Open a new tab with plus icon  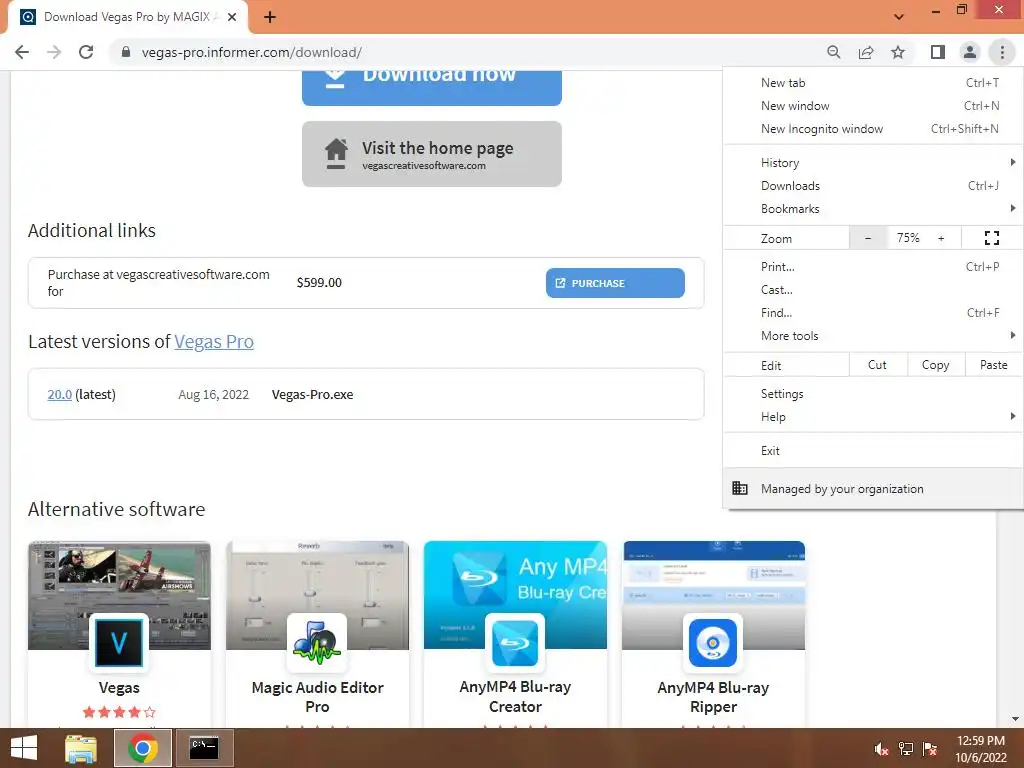[x=270, y=17]
